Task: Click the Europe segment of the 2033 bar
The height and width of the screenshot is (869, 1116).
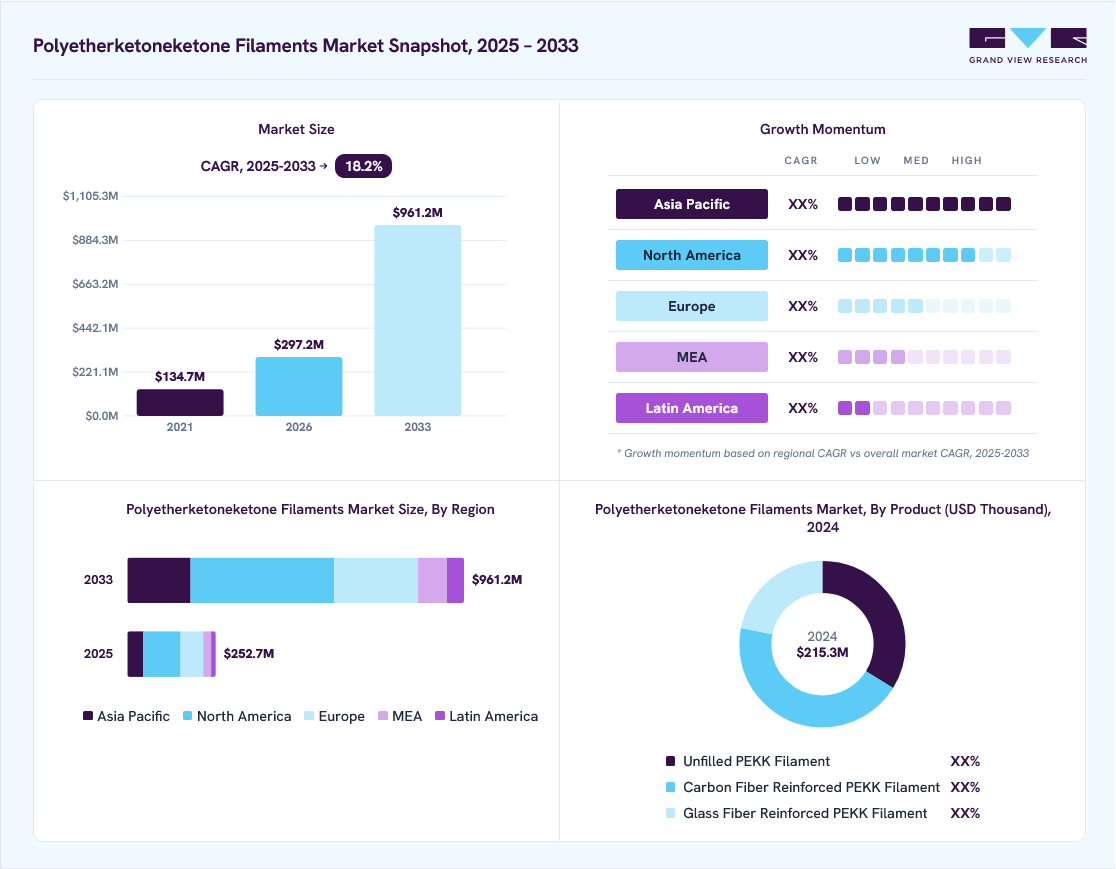Action: (376, 581)
